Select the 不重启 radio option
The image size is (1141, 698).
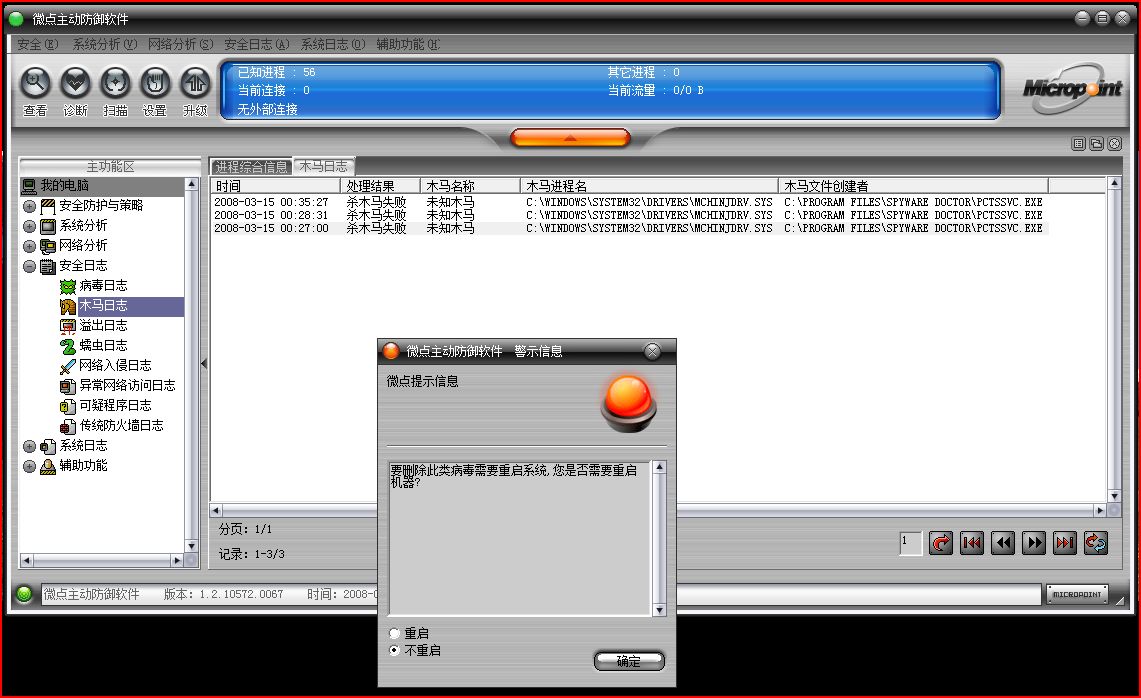394,651
